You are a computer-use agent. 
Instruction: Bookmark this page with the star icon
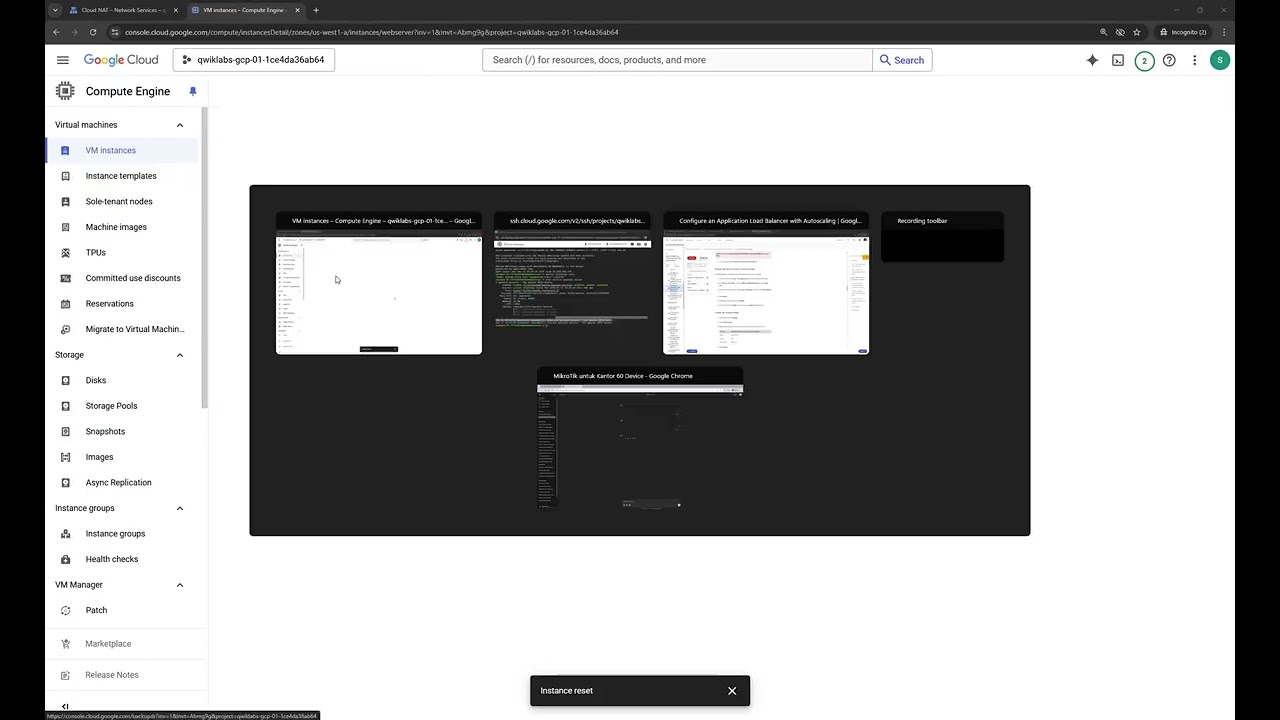pos(1137,32)
